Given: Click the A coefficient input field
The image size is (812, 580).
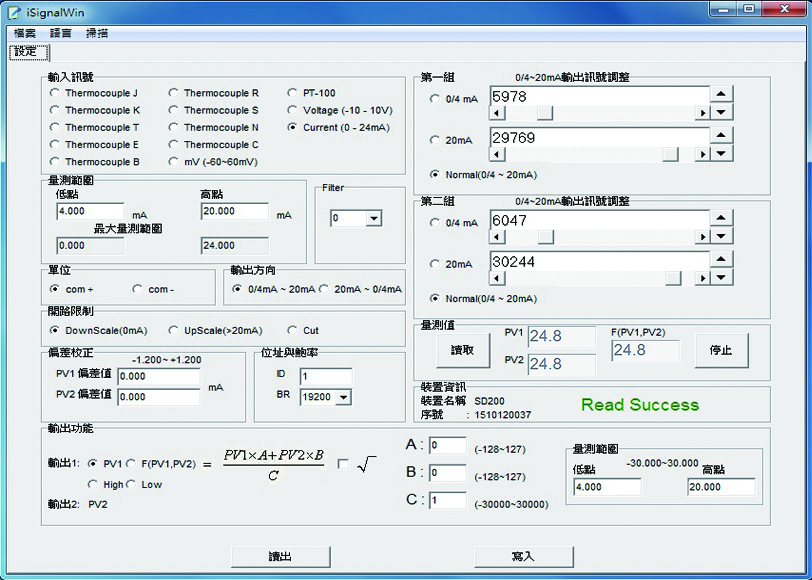Looking at the screenshot, I should [447, 445].
